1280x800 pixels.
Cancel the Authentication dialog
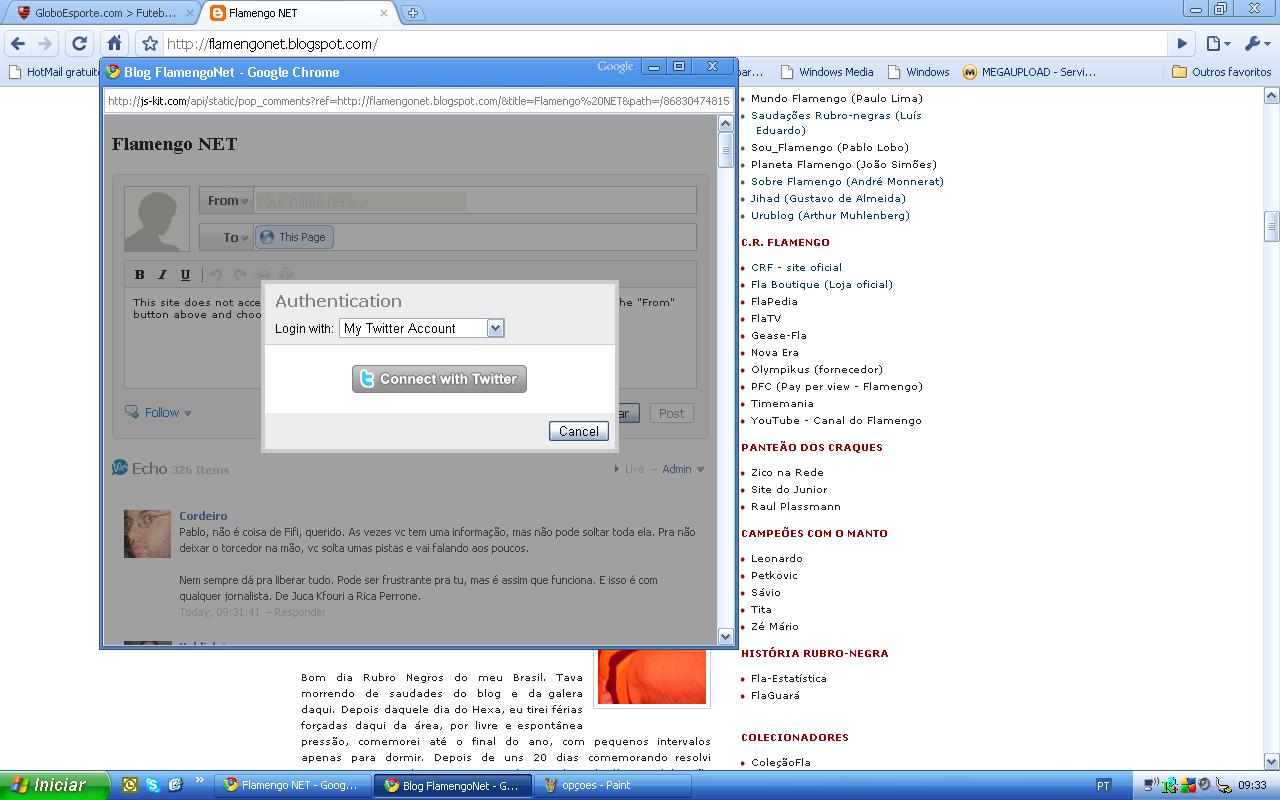coord(579,431)
